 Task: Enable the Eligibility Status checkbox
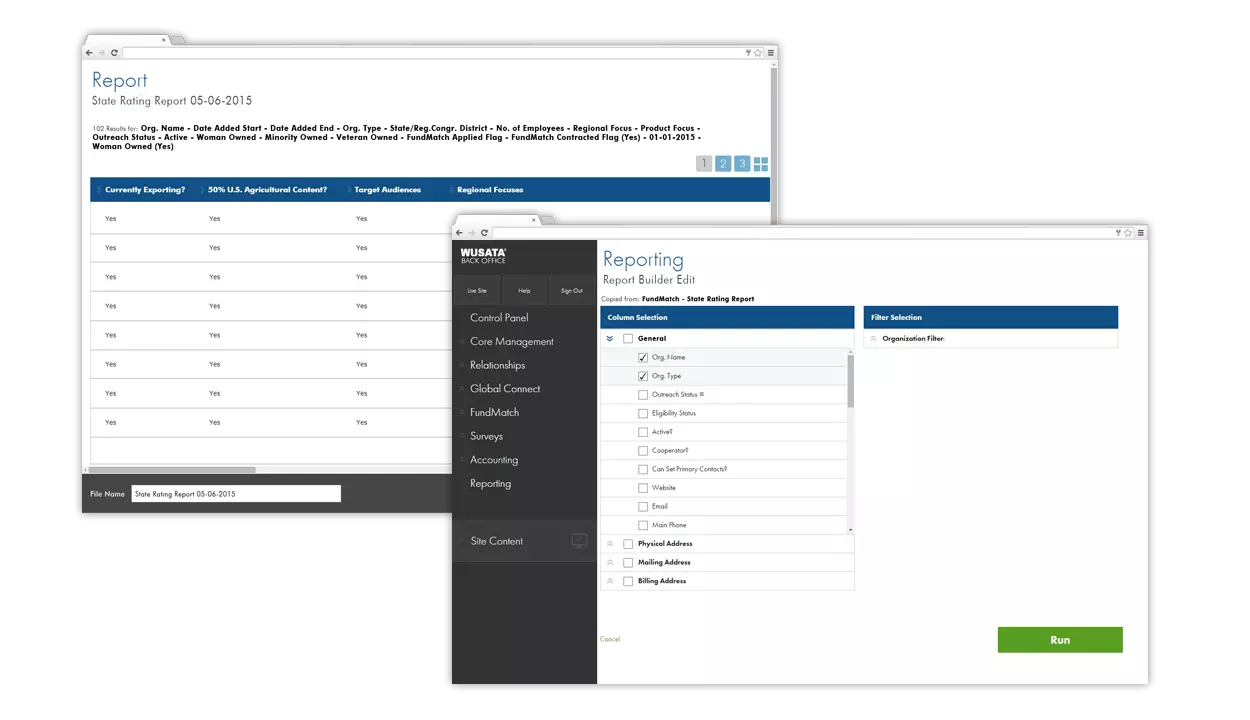pyautogui.click(x=643, y=414)
